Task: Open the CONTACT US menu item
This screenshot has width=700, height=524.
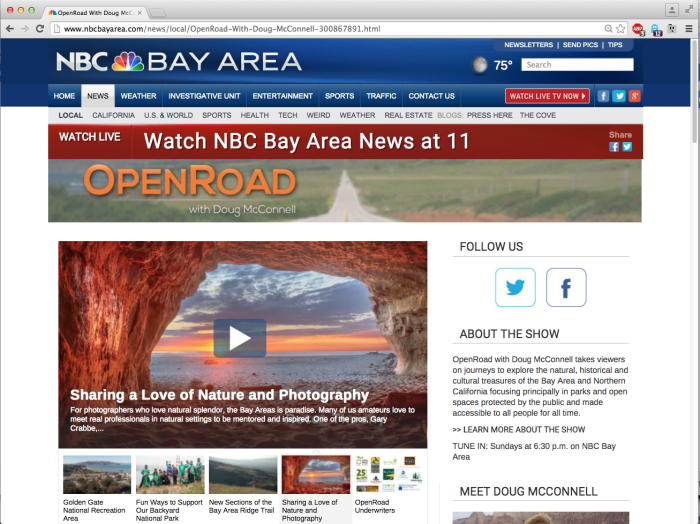Action: tap(432, 96)
